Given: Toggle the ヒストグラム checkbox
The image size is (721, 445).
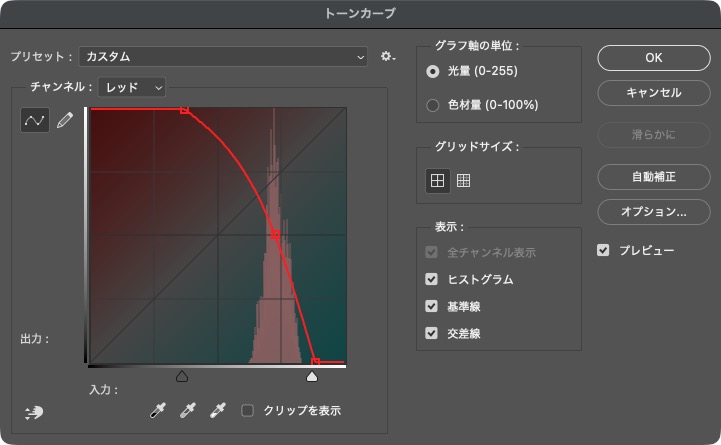Looking at the screenshot, I should (431, 279).
